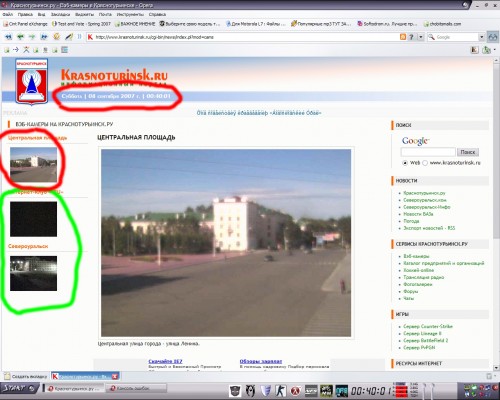The image size is (500, 400).
Task: Click the K icon on the right toolbar
Action: click(x=474, y=50)
